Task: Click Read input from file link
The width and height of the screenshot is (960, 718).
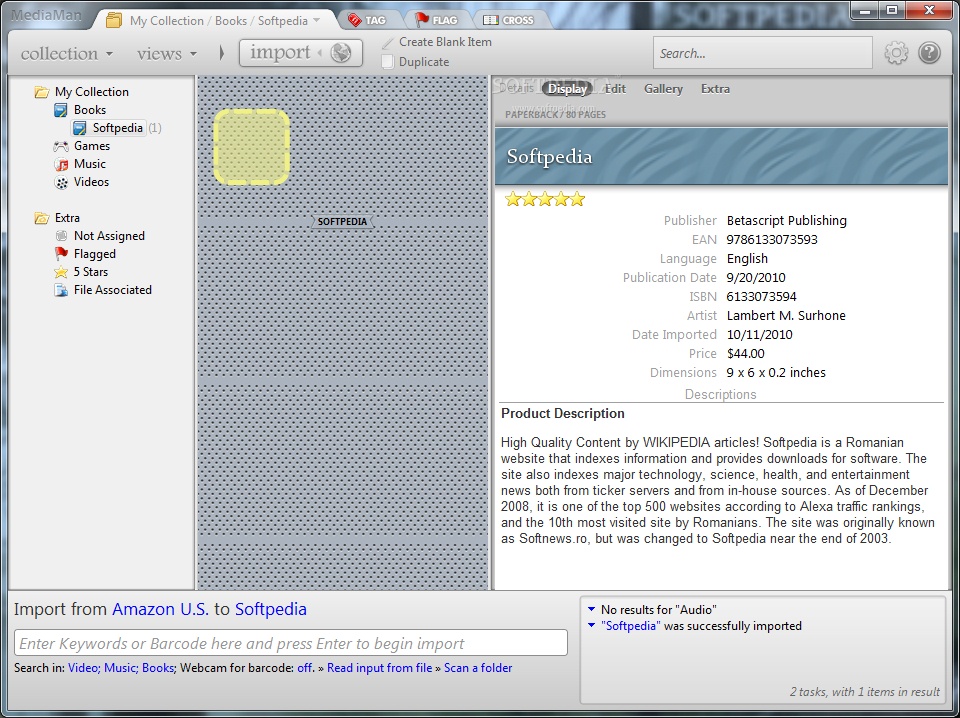Action: point(380,668)
